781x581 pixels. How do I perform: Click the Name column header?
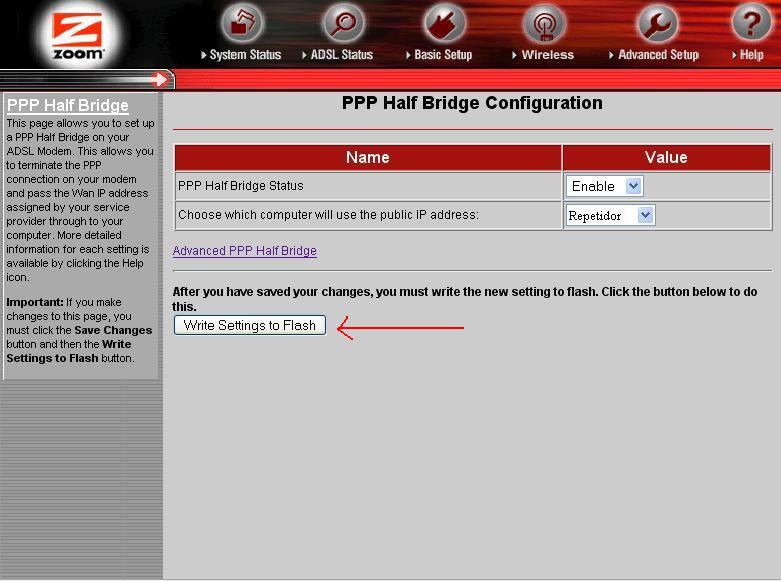(368, 157)
